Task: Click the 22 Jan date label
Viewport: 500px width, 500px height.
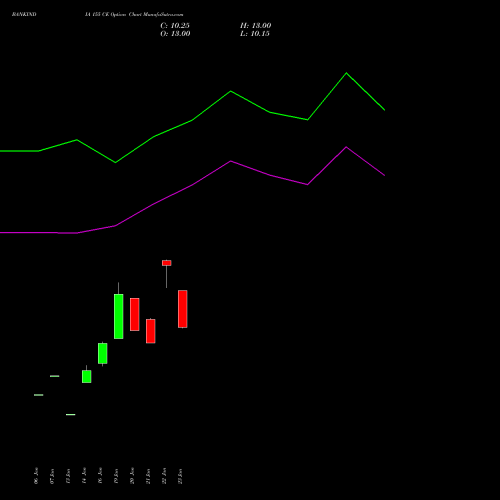Action: point(164,476)
